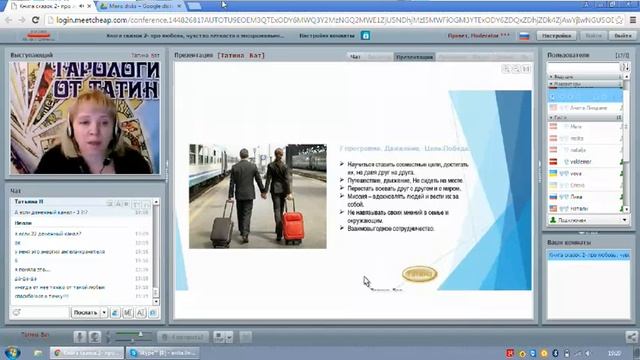Click the zoom-out icon on the presentation
Viewport: 640px width, 360px height.
(x=516, y=69)
